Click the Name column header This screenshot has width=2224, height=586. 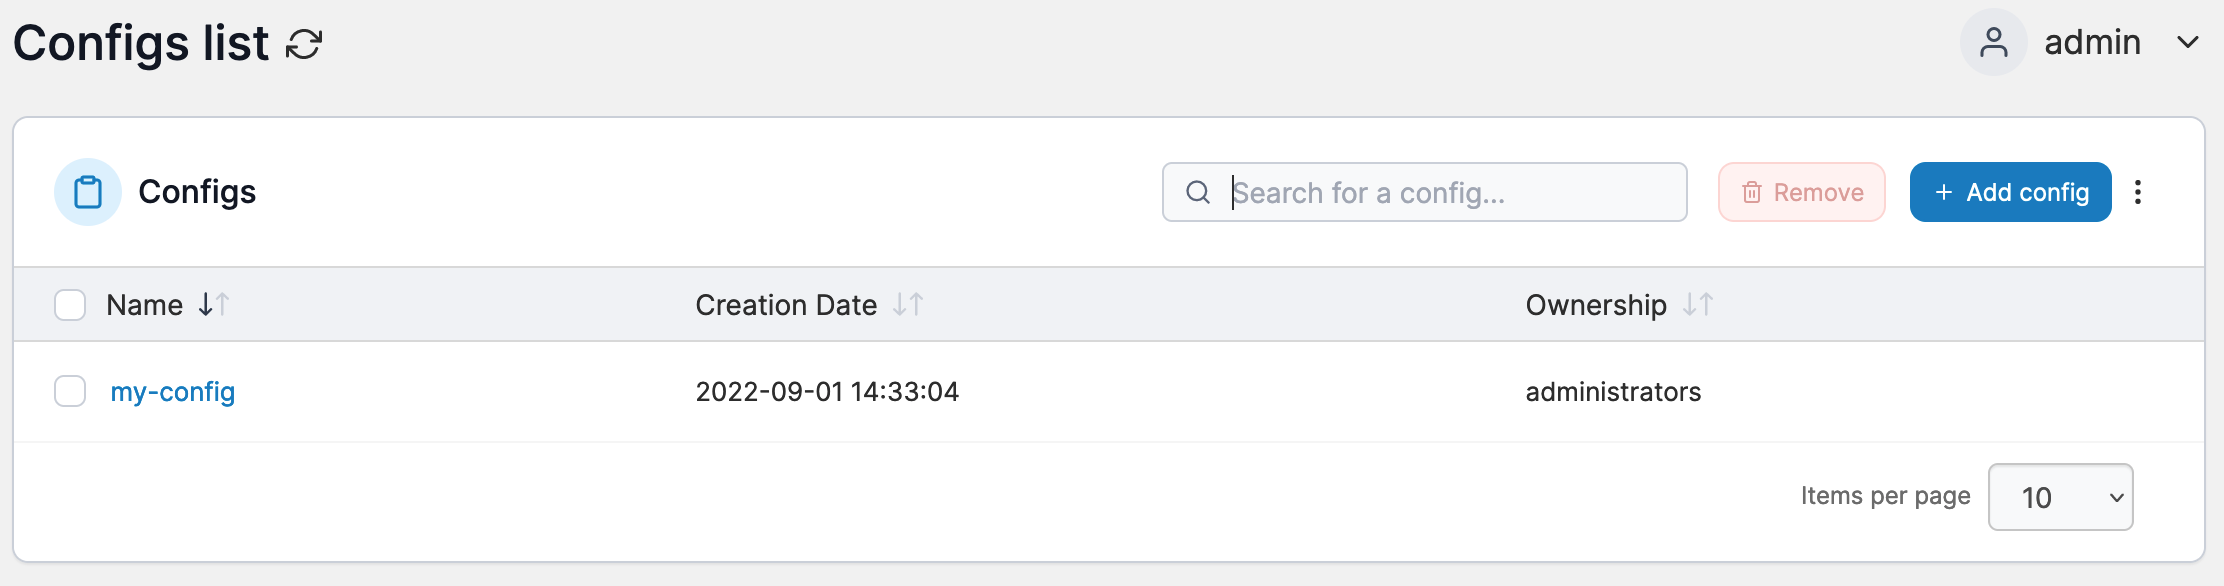pyautogui.click(x=145, y=305)
